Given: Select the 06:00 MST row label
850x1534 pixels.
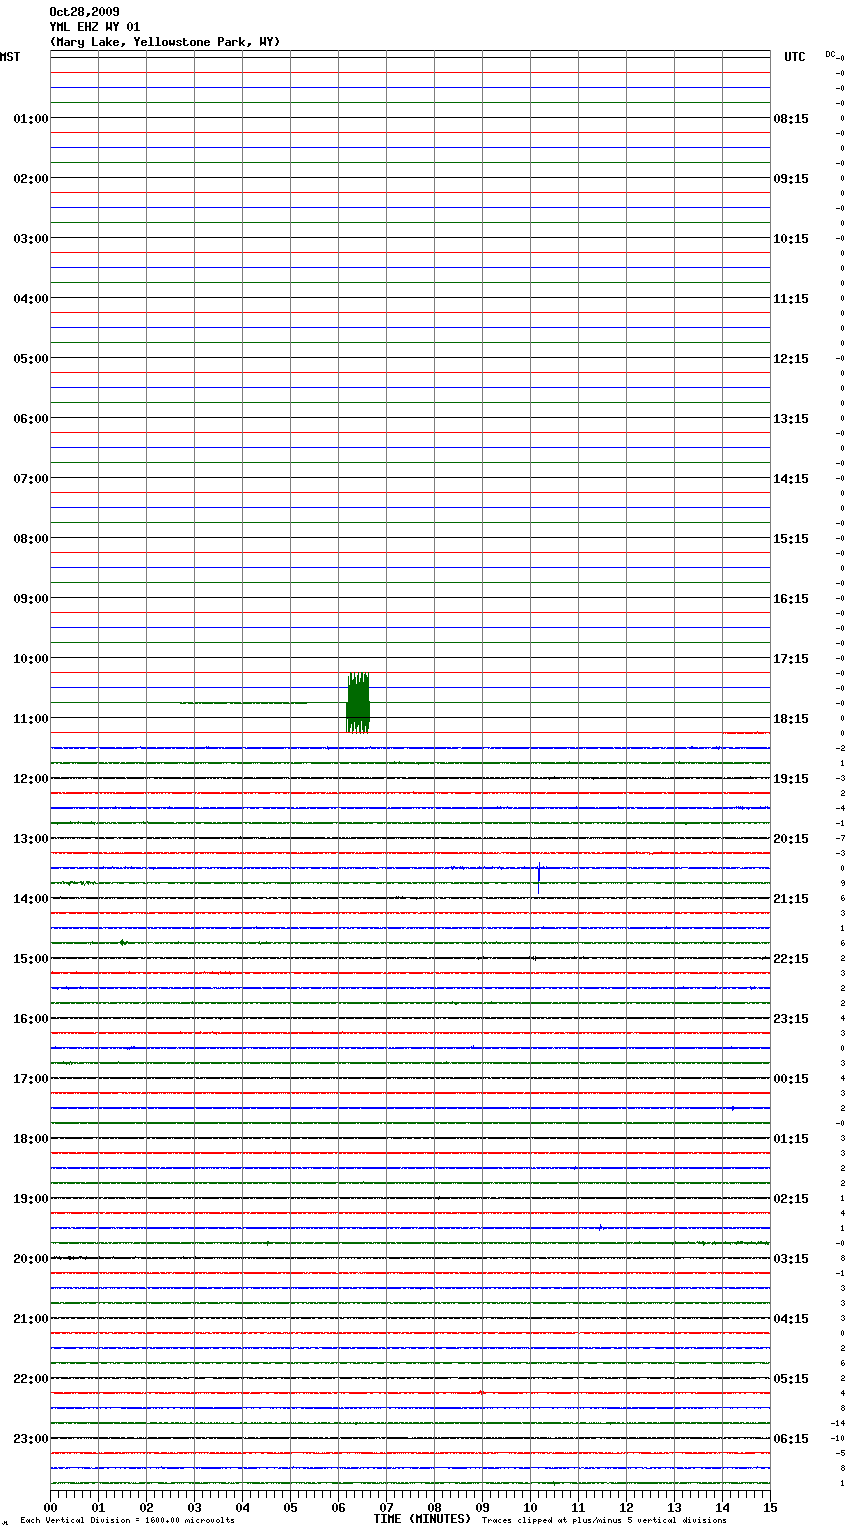Looking at the screenshot, I should coord(31,419).
